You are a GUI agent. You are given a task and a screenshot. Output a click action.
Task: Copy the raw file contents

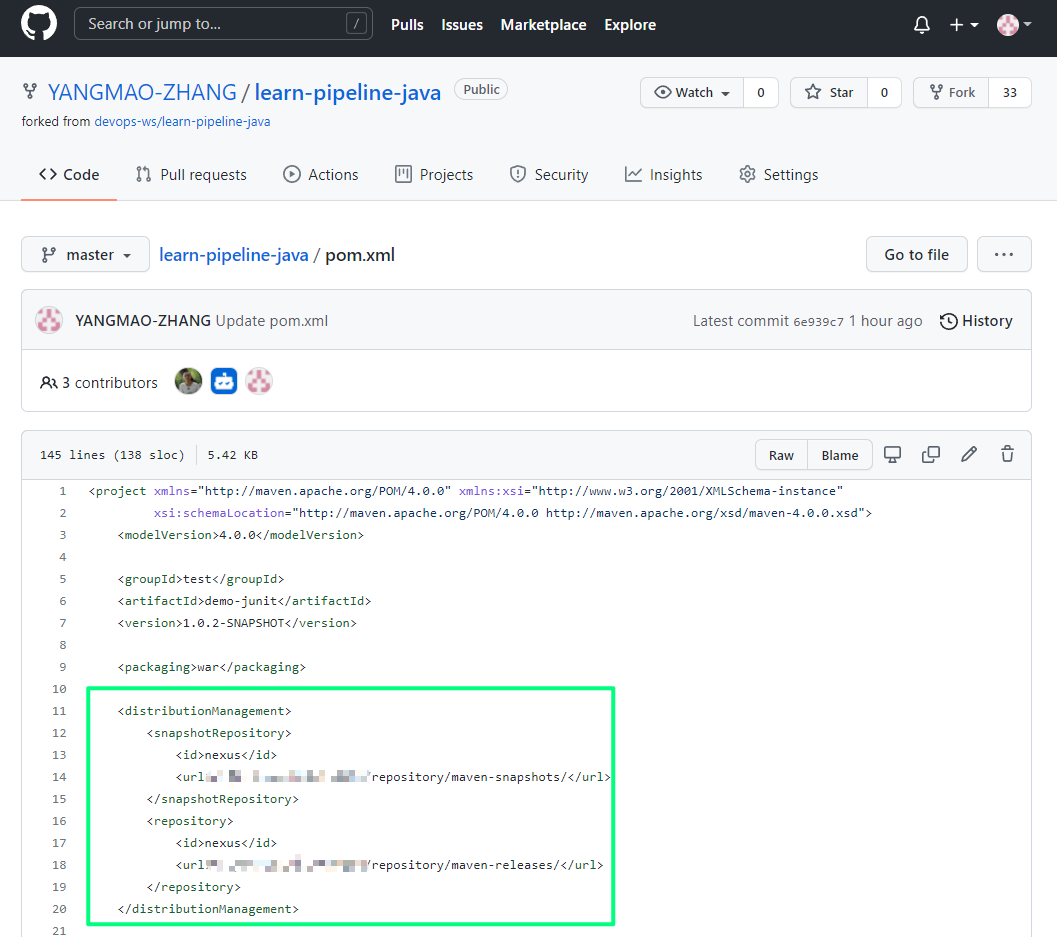(931, 455)
